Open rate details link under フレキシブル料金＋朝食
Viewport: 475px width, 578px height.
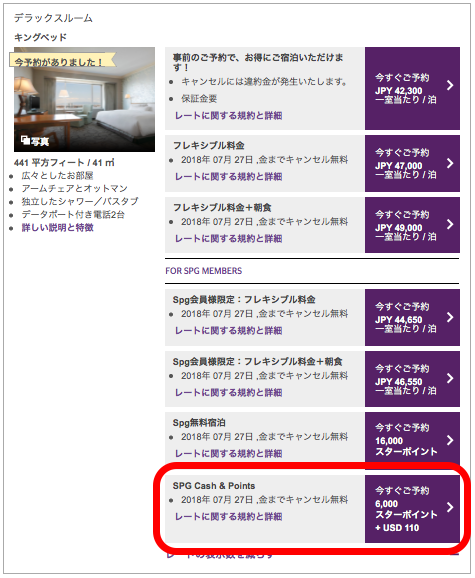pos(228,239)
